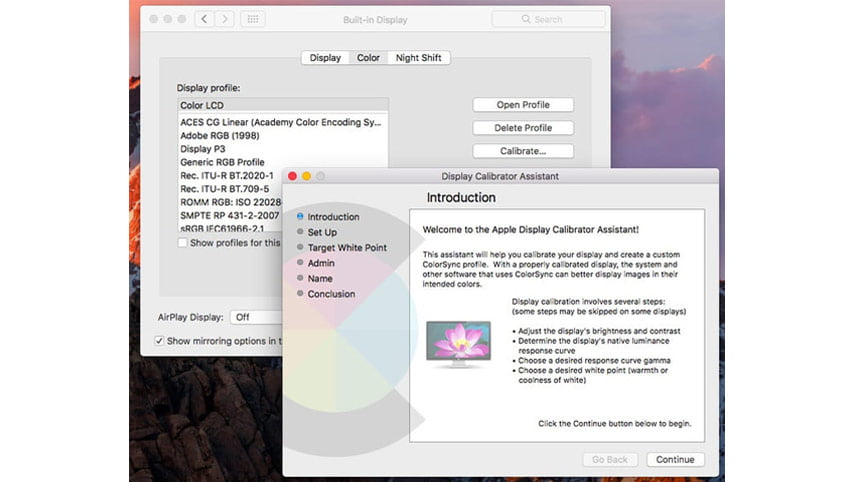The height and width of the screenshot is (482, 856).
Task: Select the Introduction step in the assistant
Action: 328,217
